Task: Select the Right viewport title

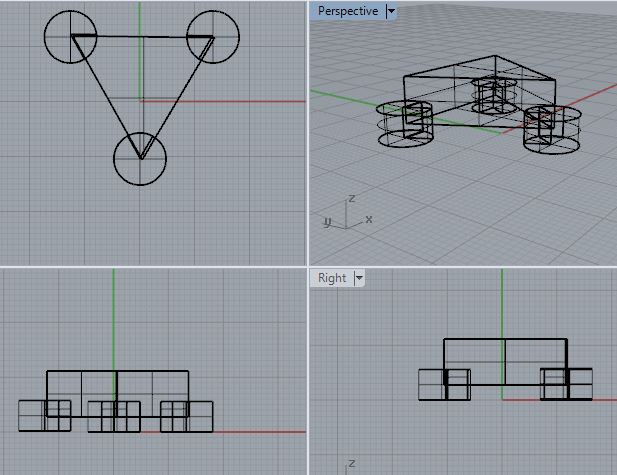Action: point(332,278)
